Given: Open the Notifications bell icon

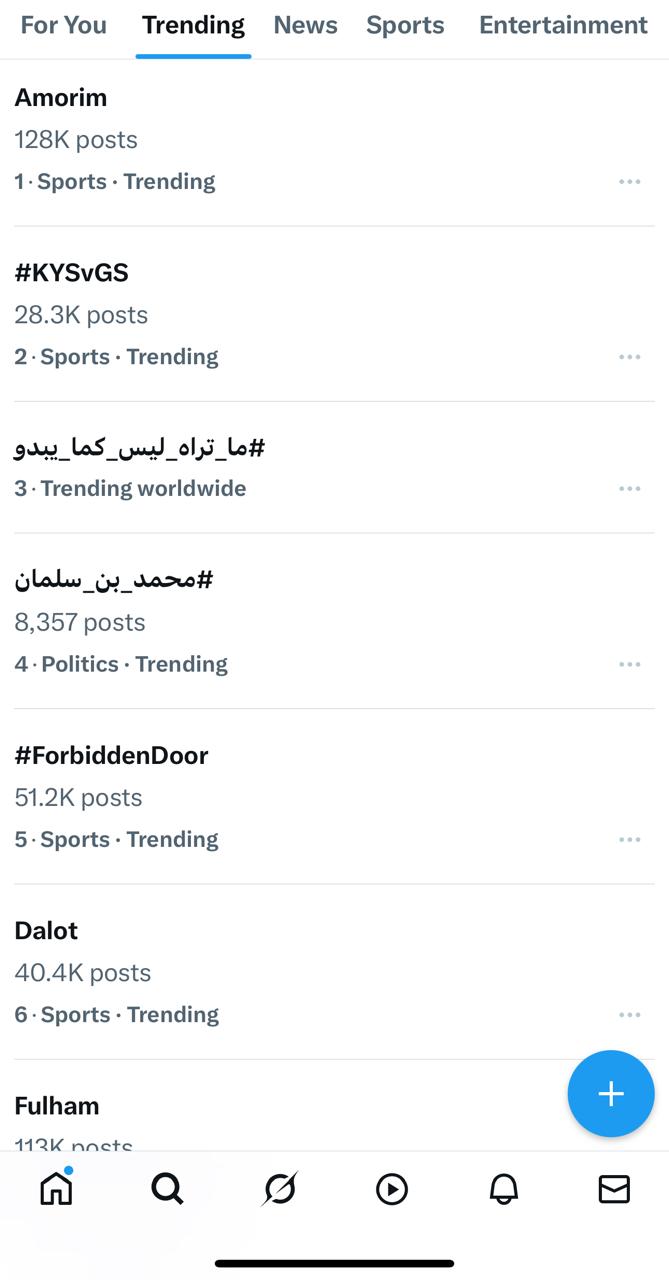Looking at the screenshot, I should click(504, 1188).
